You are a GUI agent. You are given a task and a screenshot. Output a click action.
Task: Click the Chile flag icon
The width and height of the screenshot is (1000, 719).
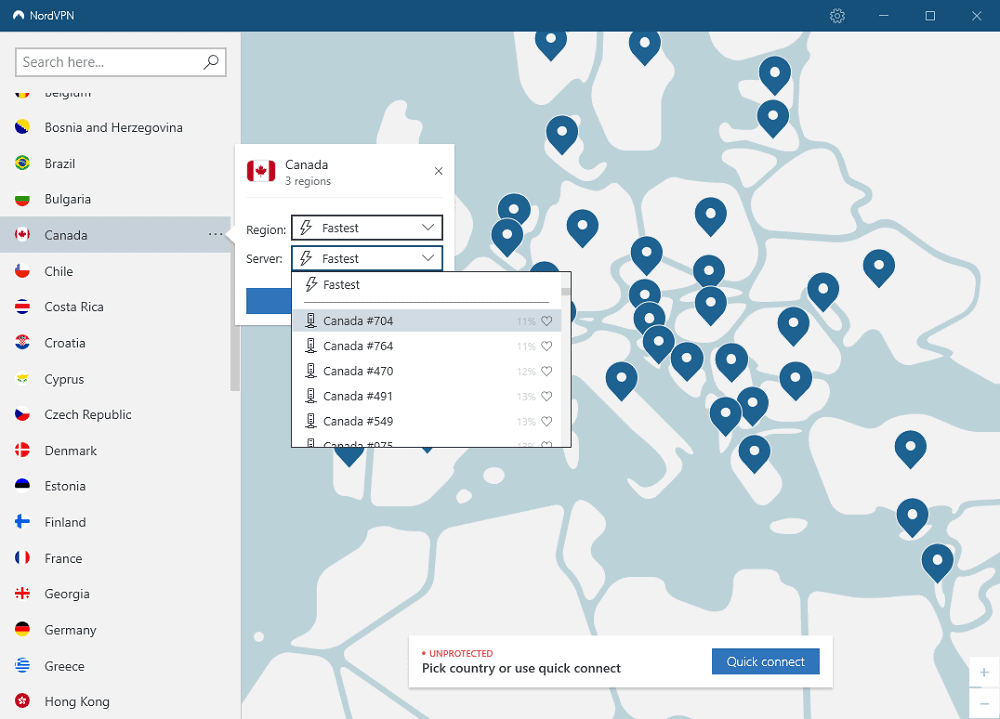[22, 271]
